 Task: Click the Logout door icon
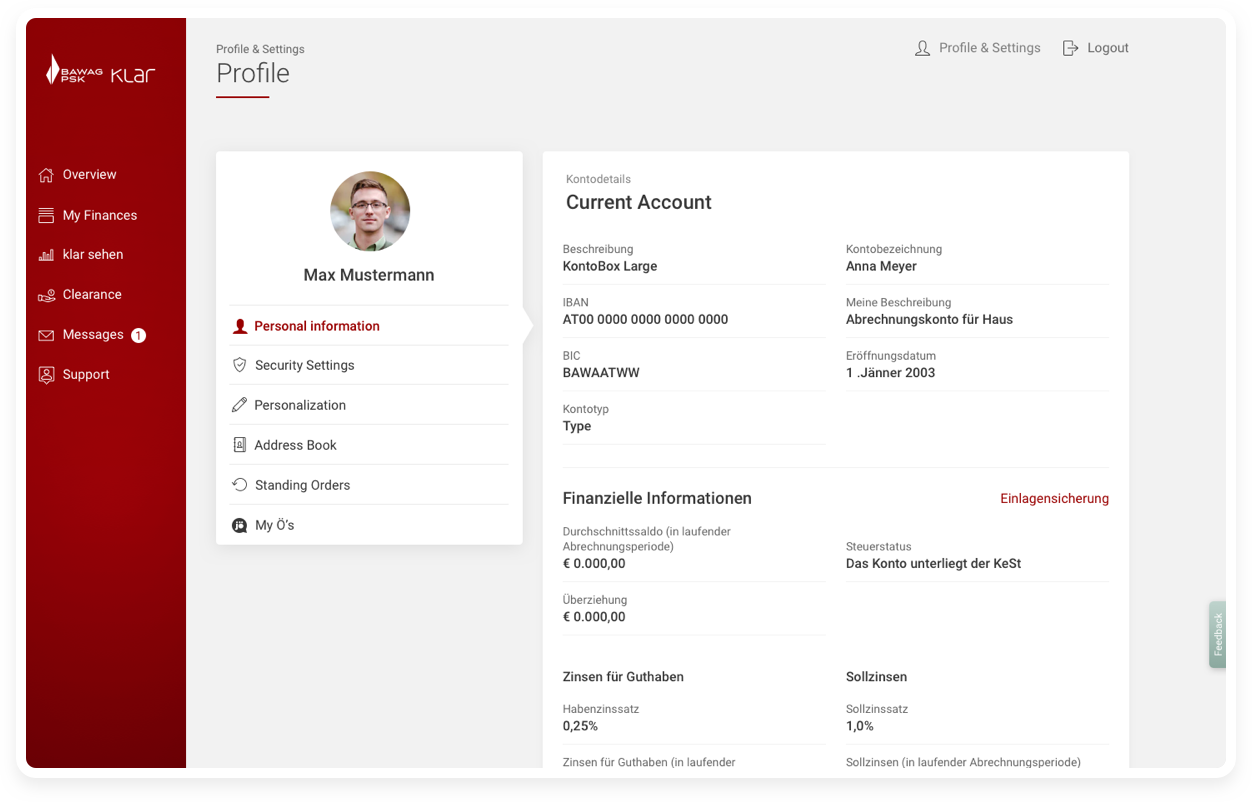[1070, 48]
